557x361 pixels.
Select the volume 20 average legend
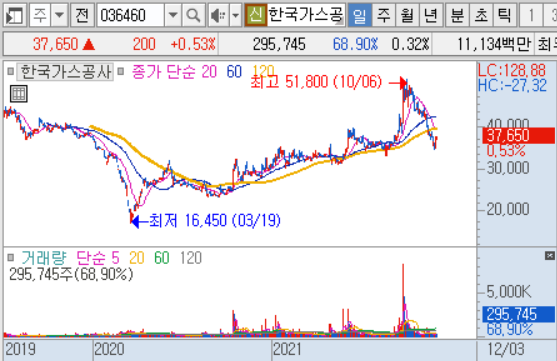(137, 258)
